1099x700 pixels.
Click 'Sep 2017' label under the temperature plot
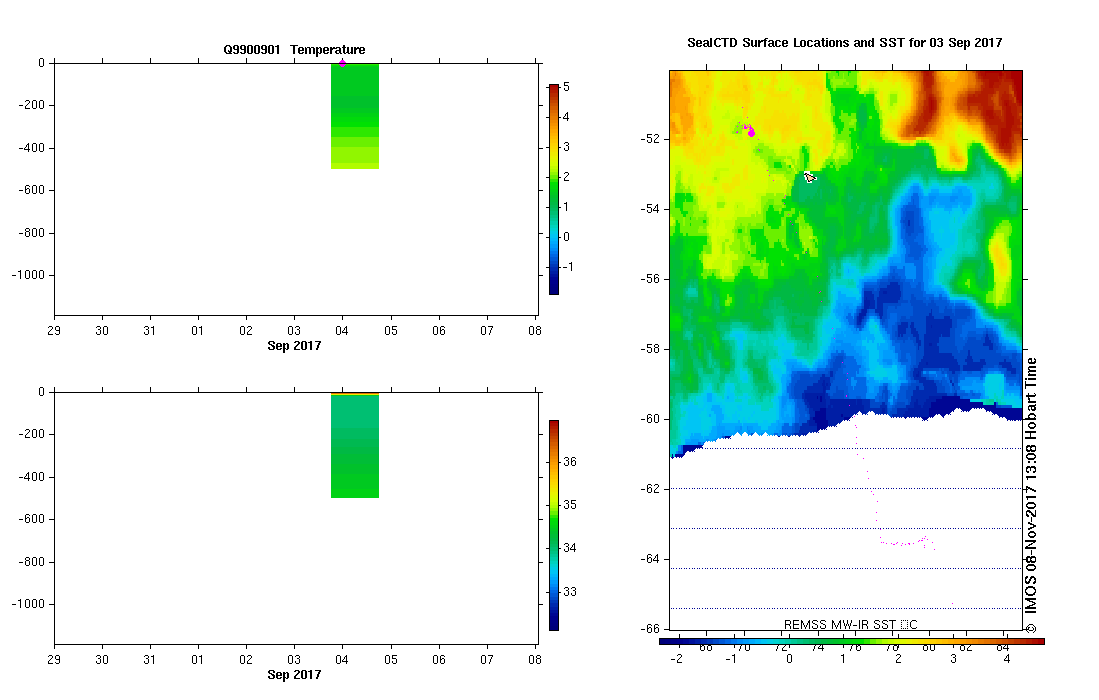pyautogui.click(x=294, y=345)
